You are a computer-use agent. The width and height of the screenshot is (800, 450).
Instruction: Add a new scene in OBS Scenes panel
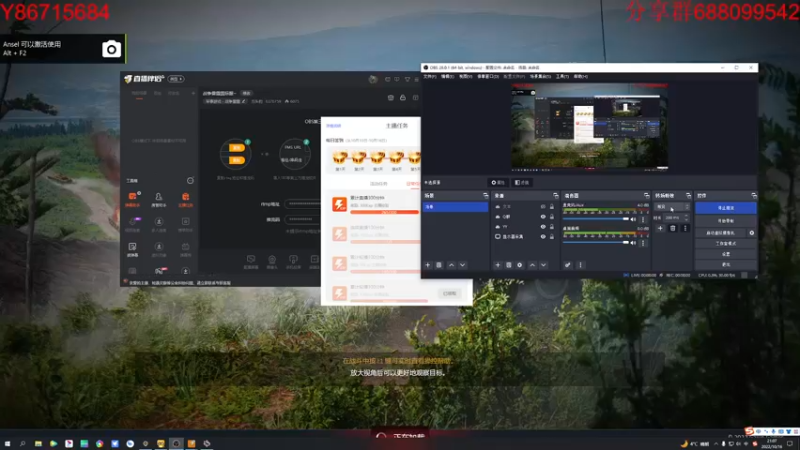(x=428, y=265)
